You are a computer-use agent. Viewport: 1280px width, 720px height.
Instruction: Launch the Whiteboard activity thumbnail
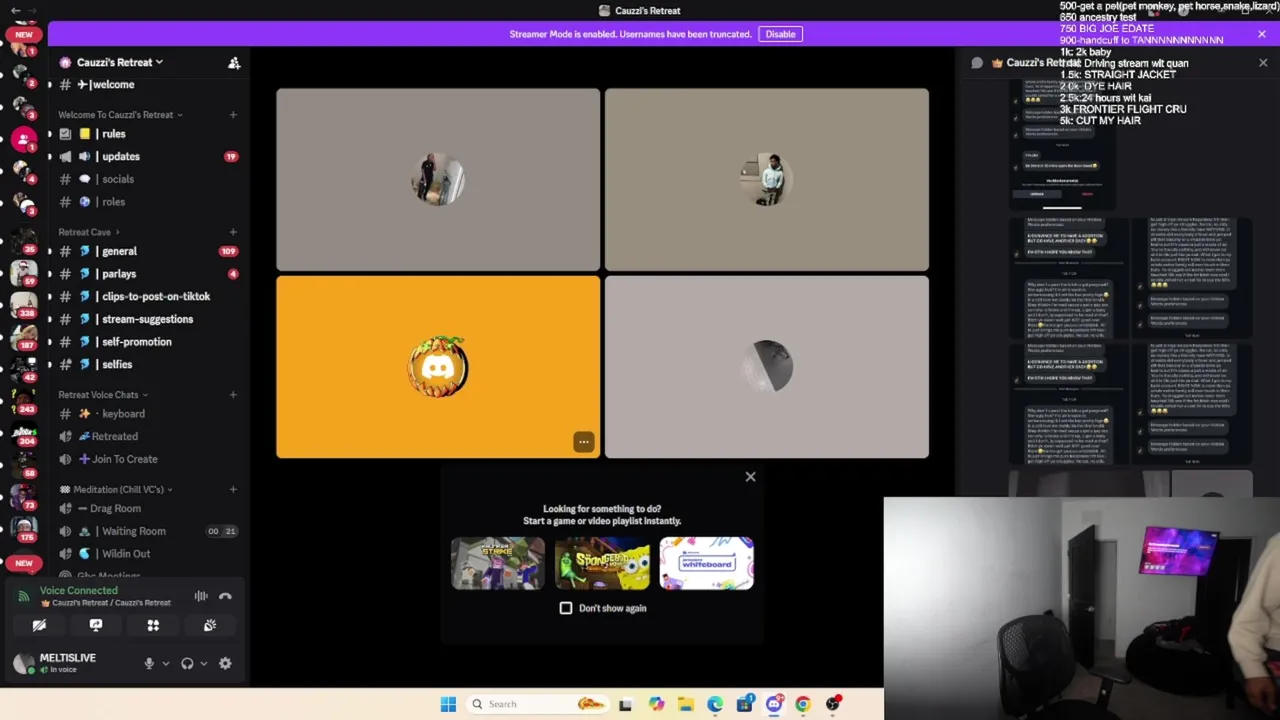706,563
